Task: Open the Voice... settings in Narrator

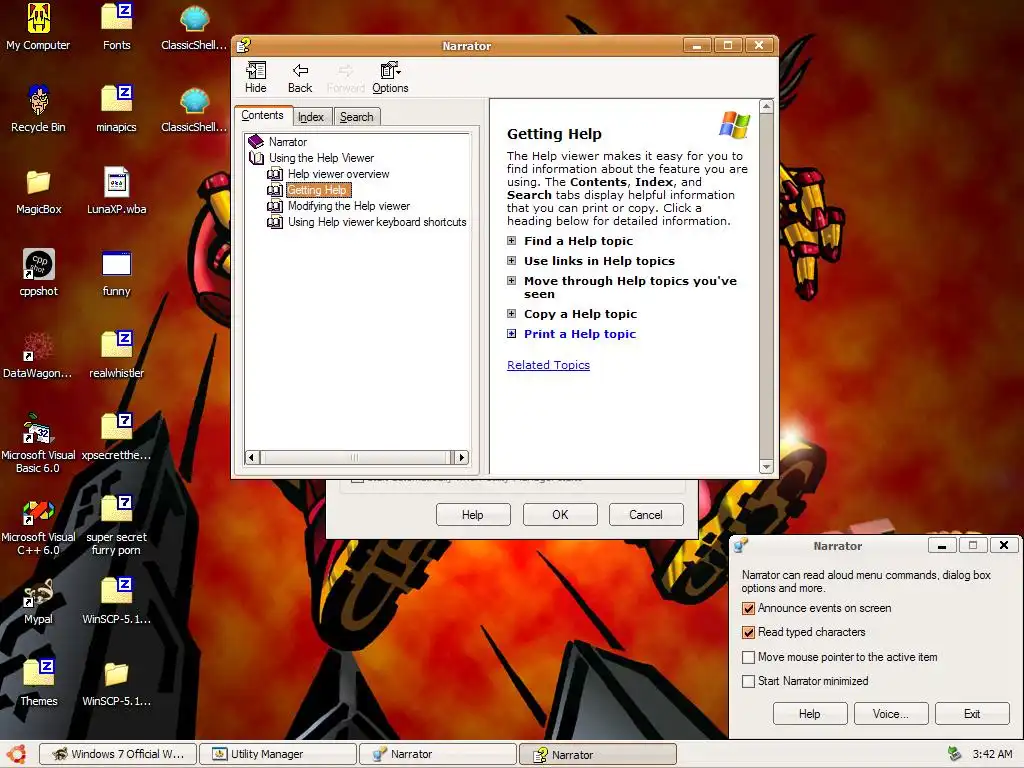Action: tap(891, 714)
